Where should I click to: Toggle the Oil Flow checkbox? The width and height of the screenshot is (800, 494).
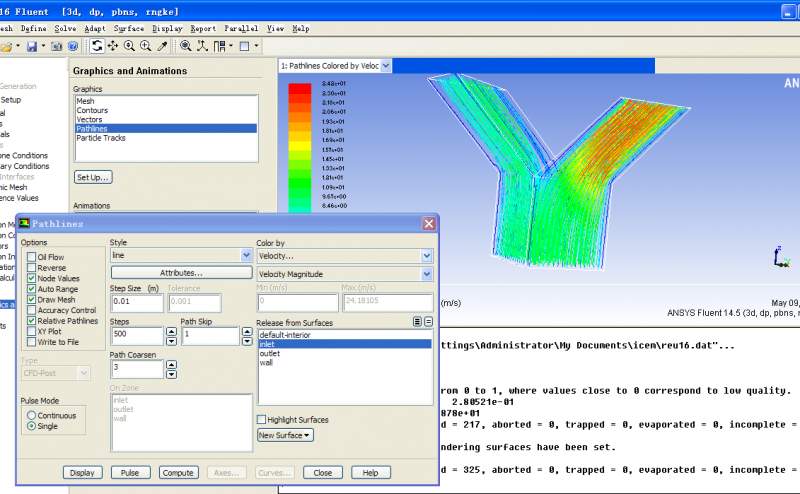coord(32,257)
